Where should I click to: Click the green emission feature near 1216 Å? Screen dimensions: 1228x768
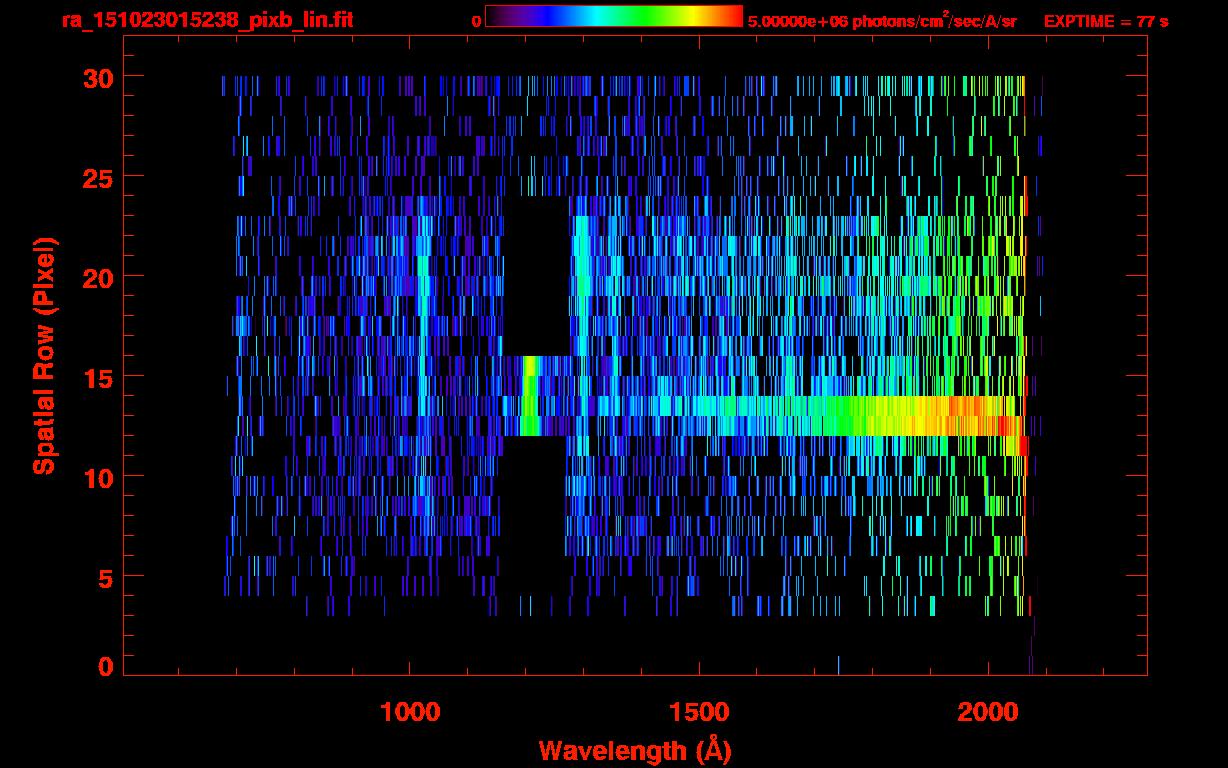[529, 396]
